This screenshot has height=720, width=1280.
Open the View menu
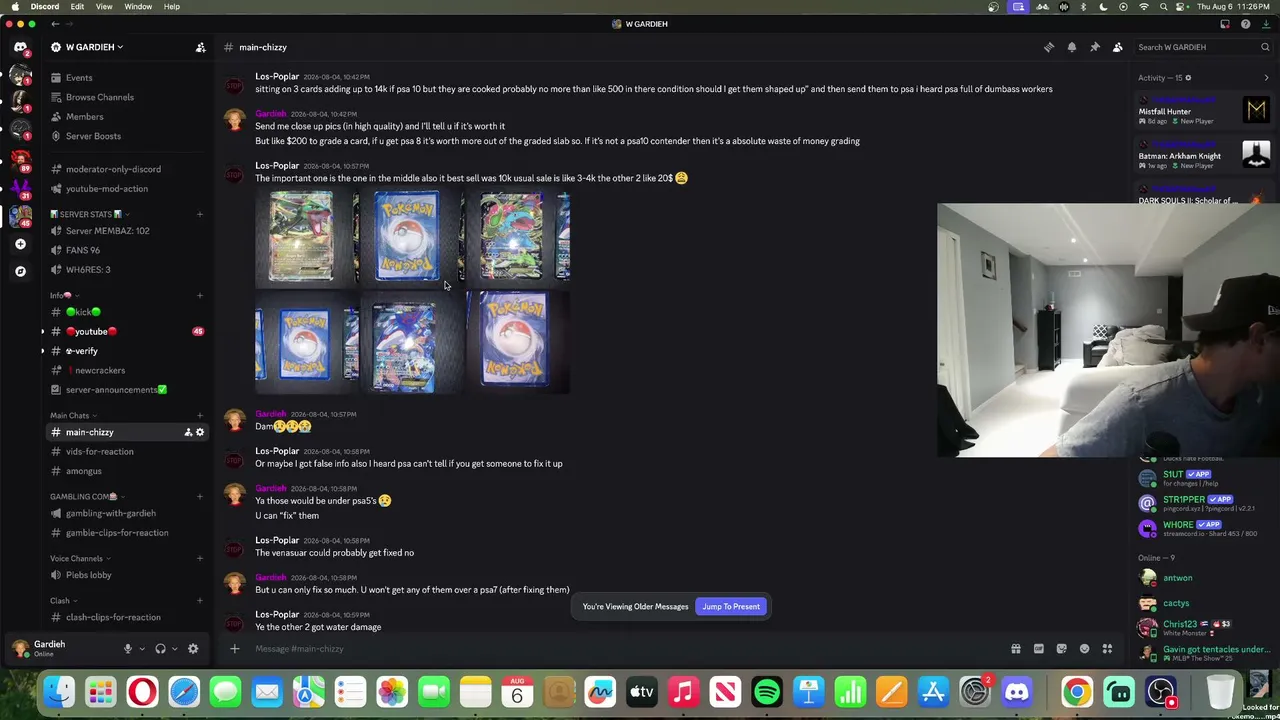click(104, 7)
